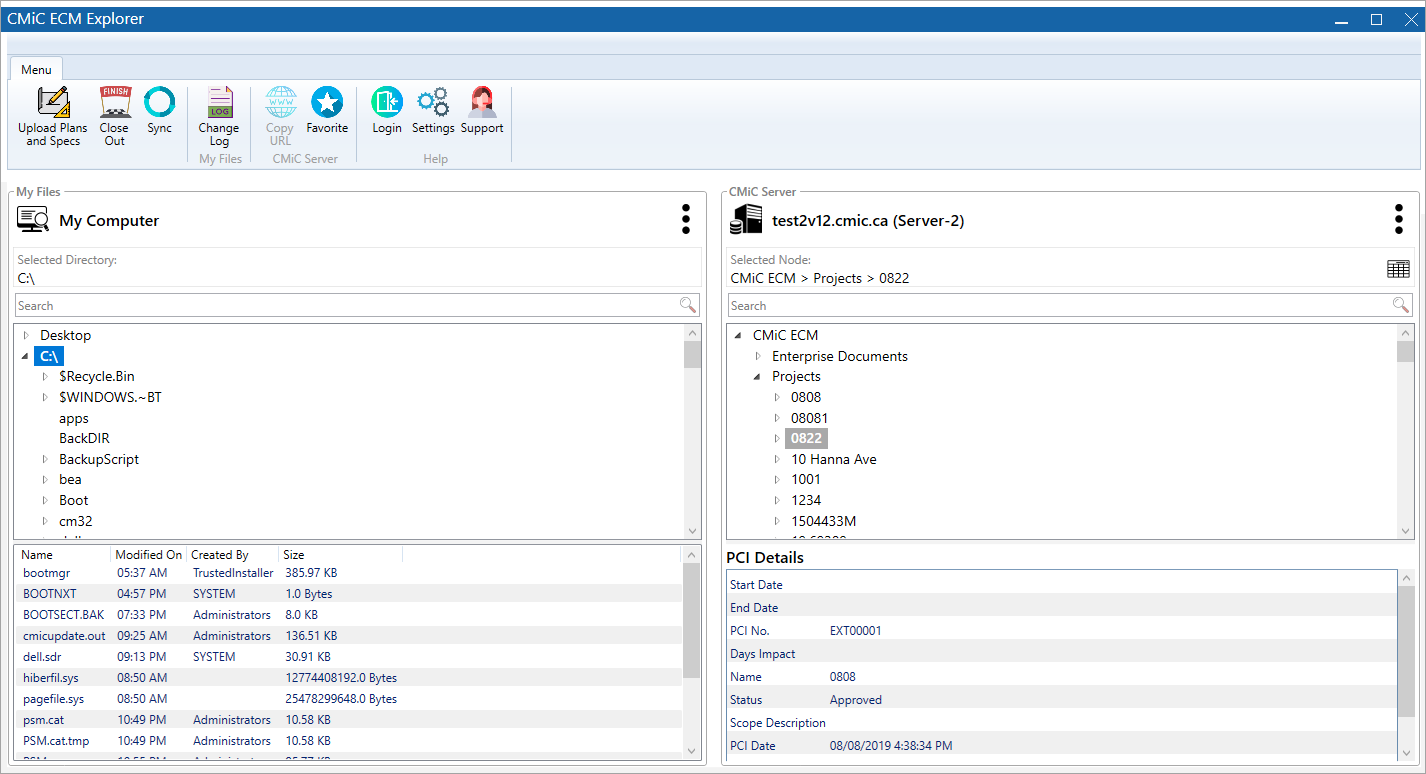Select the apps folder

74,418
